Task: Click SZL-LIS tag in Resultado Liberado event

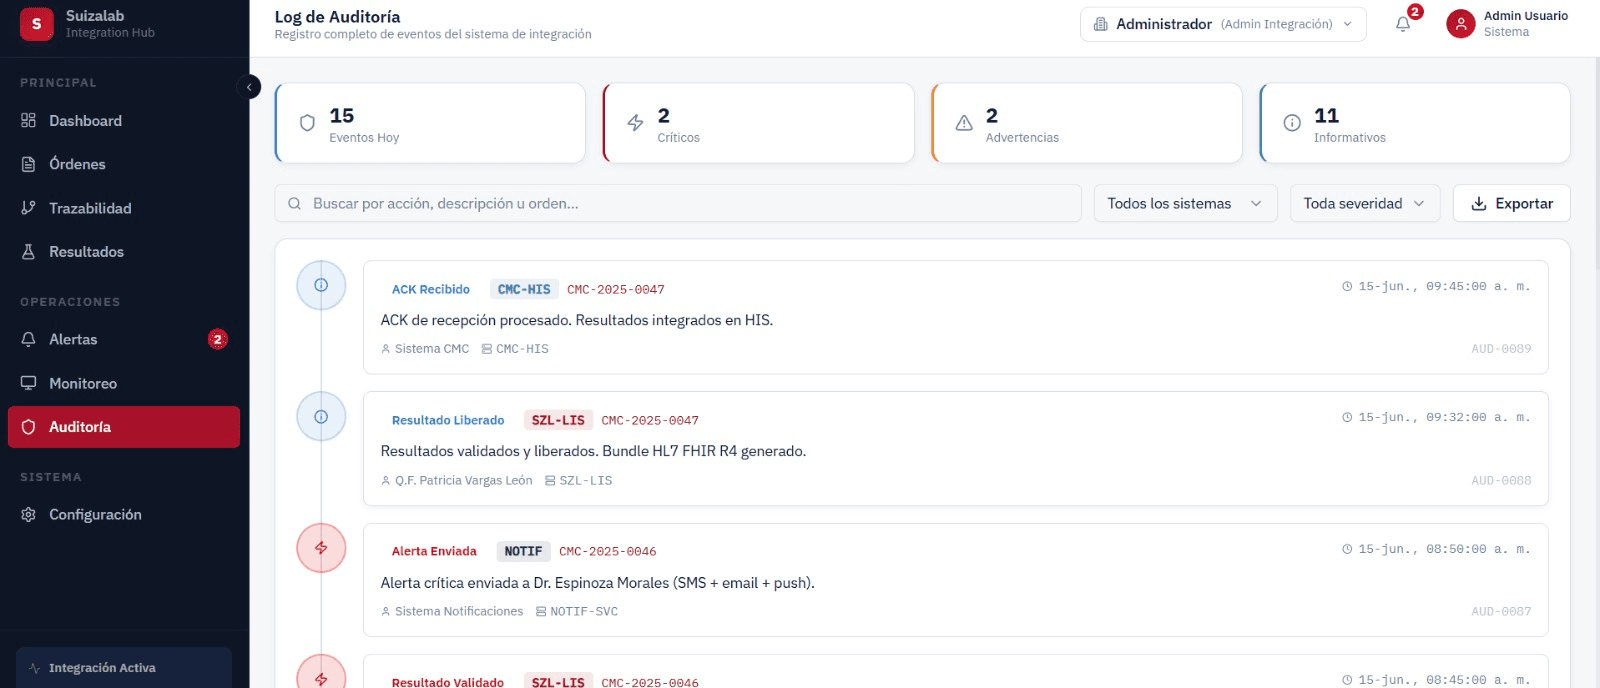Action: (558, 420)
